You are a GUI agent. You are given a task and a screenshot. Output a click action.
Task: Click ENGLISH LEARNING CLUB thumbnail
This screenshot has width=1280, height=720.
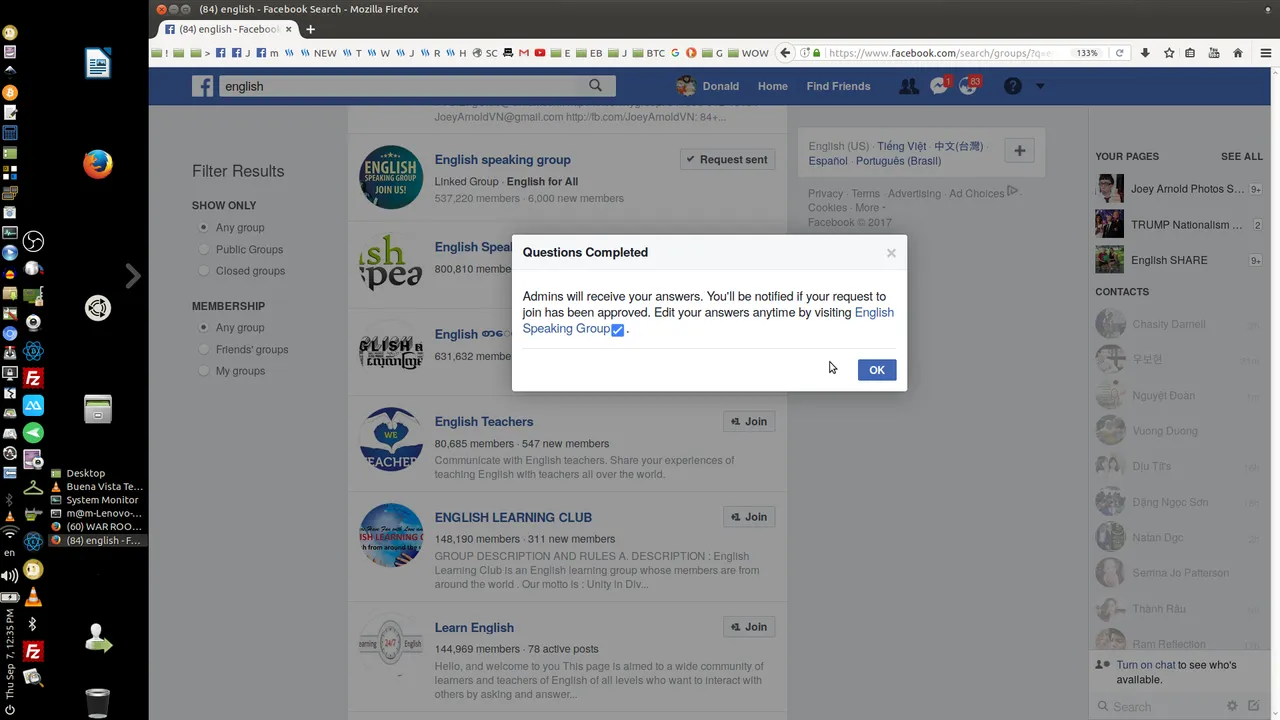pos(391,535)
